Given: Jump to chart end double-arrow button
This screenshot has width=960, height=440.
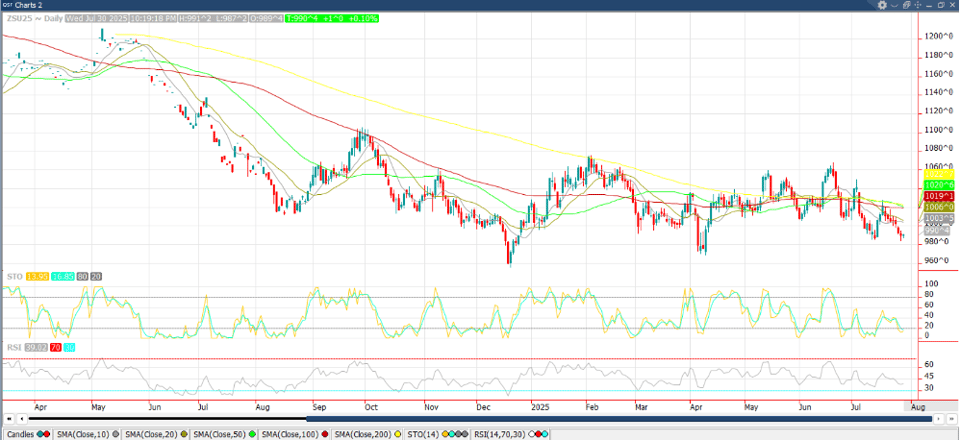Looking at the screenshot, I should coord(951,419).
